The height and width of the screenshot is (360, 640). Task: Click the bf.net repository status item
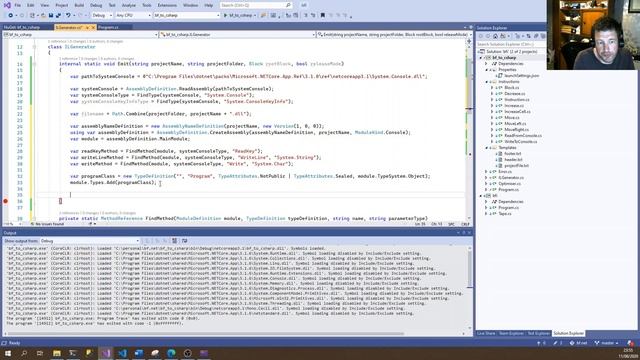coord(579,343)
